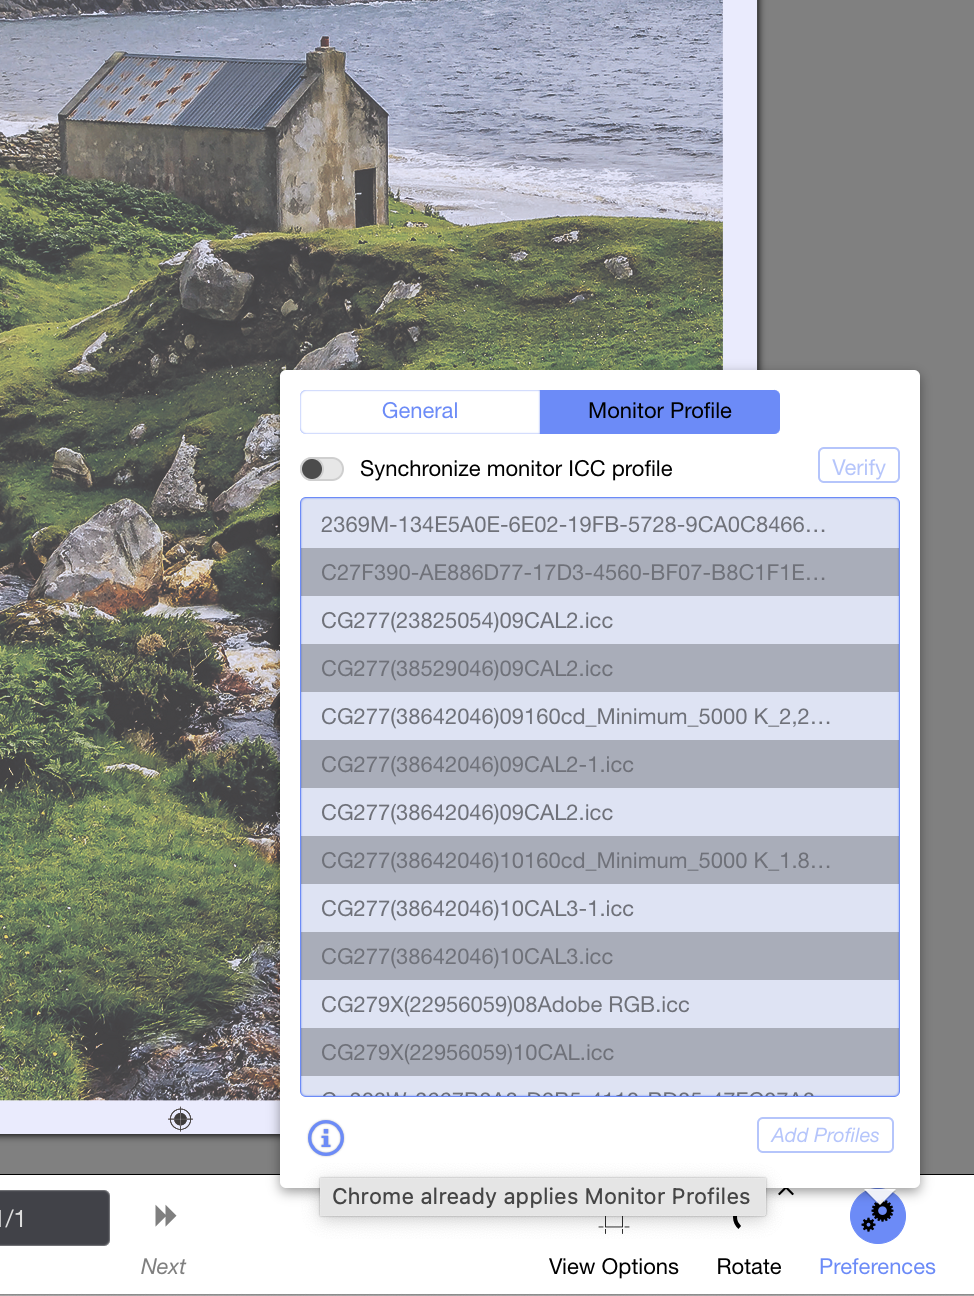The width and height of the screenshot is (974, 1296).
Task: Click the Add Profiles button
Action: click(825, 1135)
